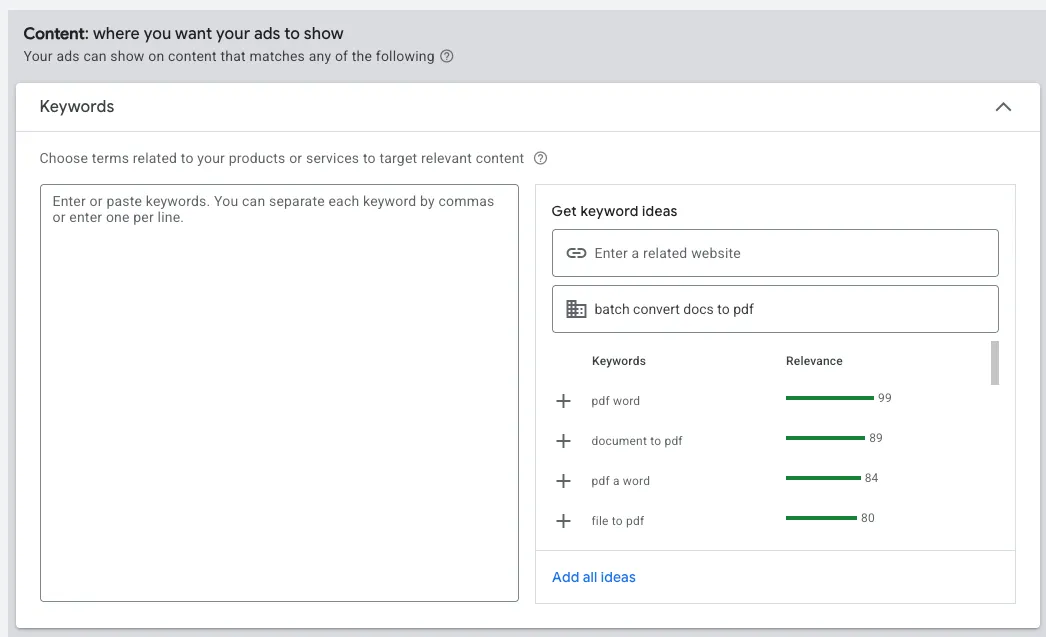Screen dimensions: 1046x637
Task: Click the plus icon beside 'pdf a word'
Action: coord(563,481)
